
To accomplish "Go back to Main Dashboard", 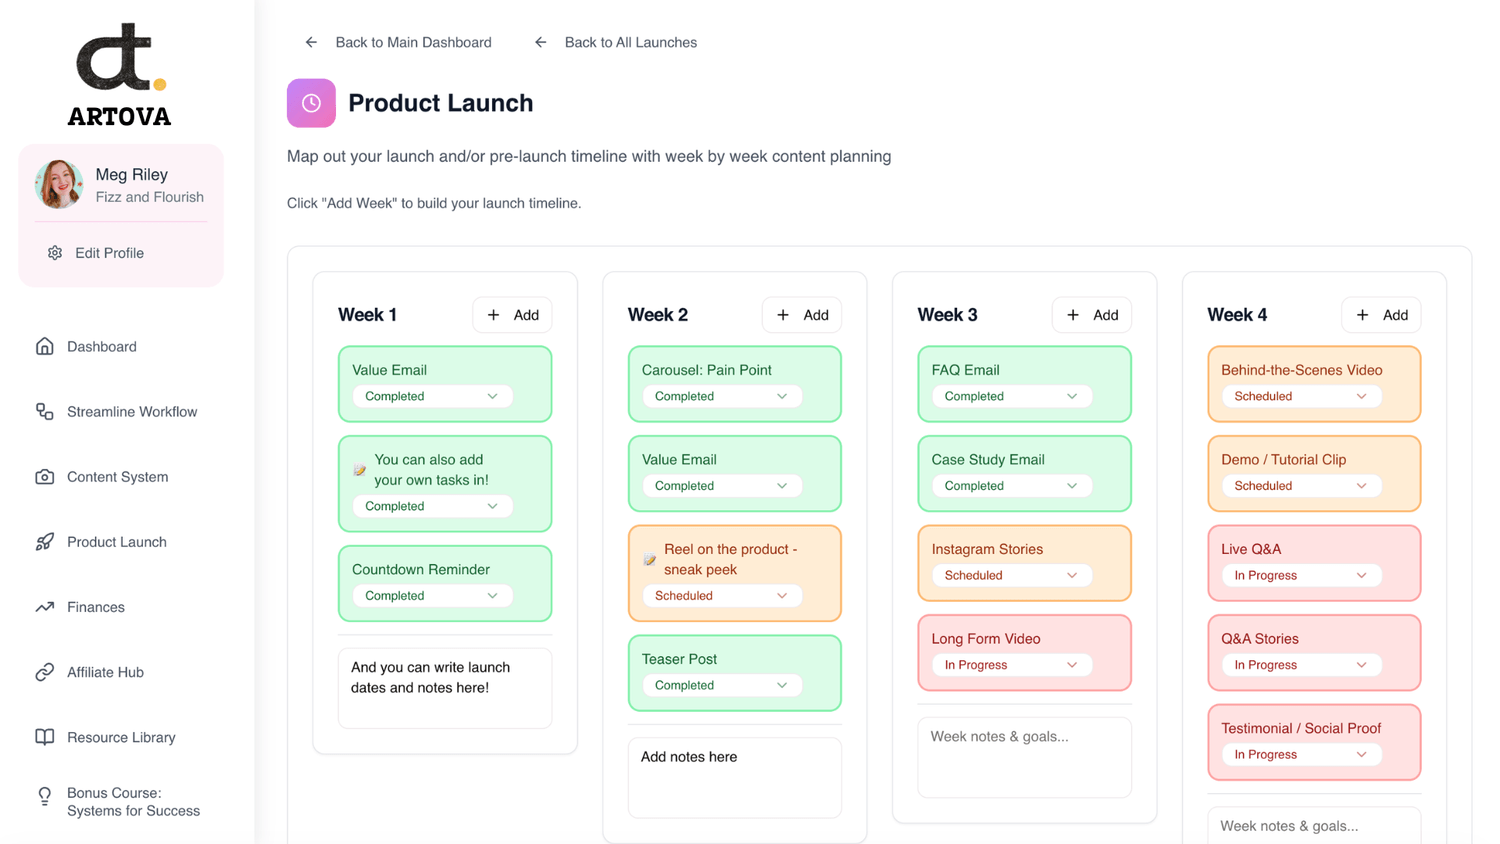I will point(398,42).
